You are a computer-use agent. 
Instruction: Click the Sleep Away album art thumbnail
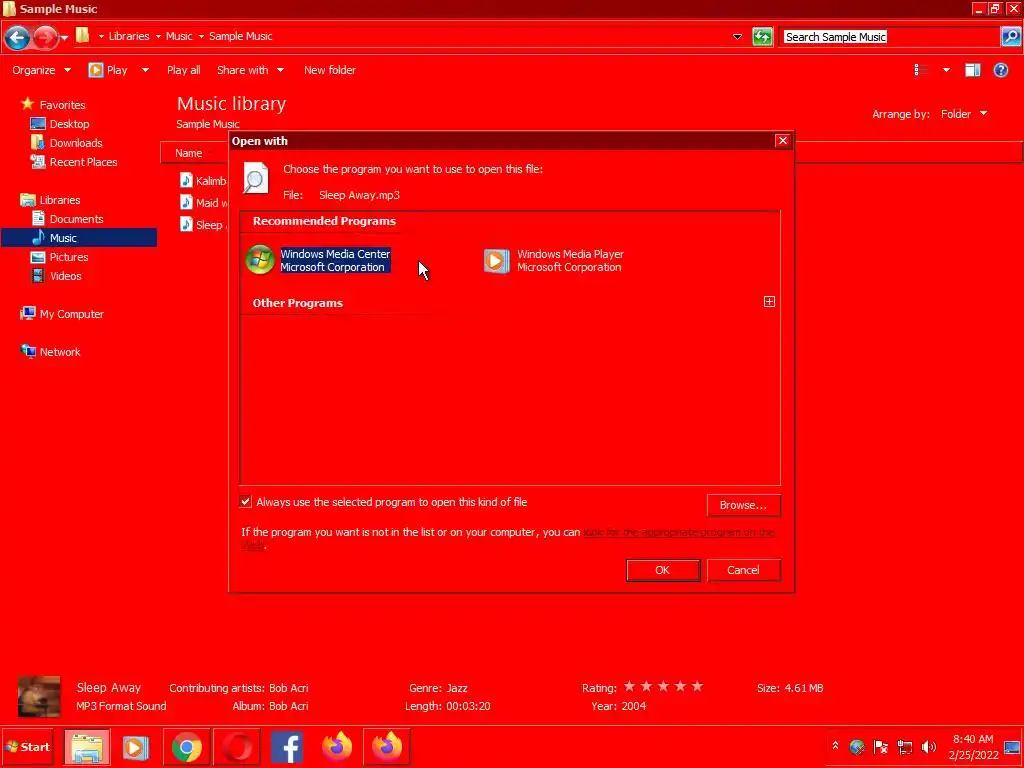click(x=39, y=696)
